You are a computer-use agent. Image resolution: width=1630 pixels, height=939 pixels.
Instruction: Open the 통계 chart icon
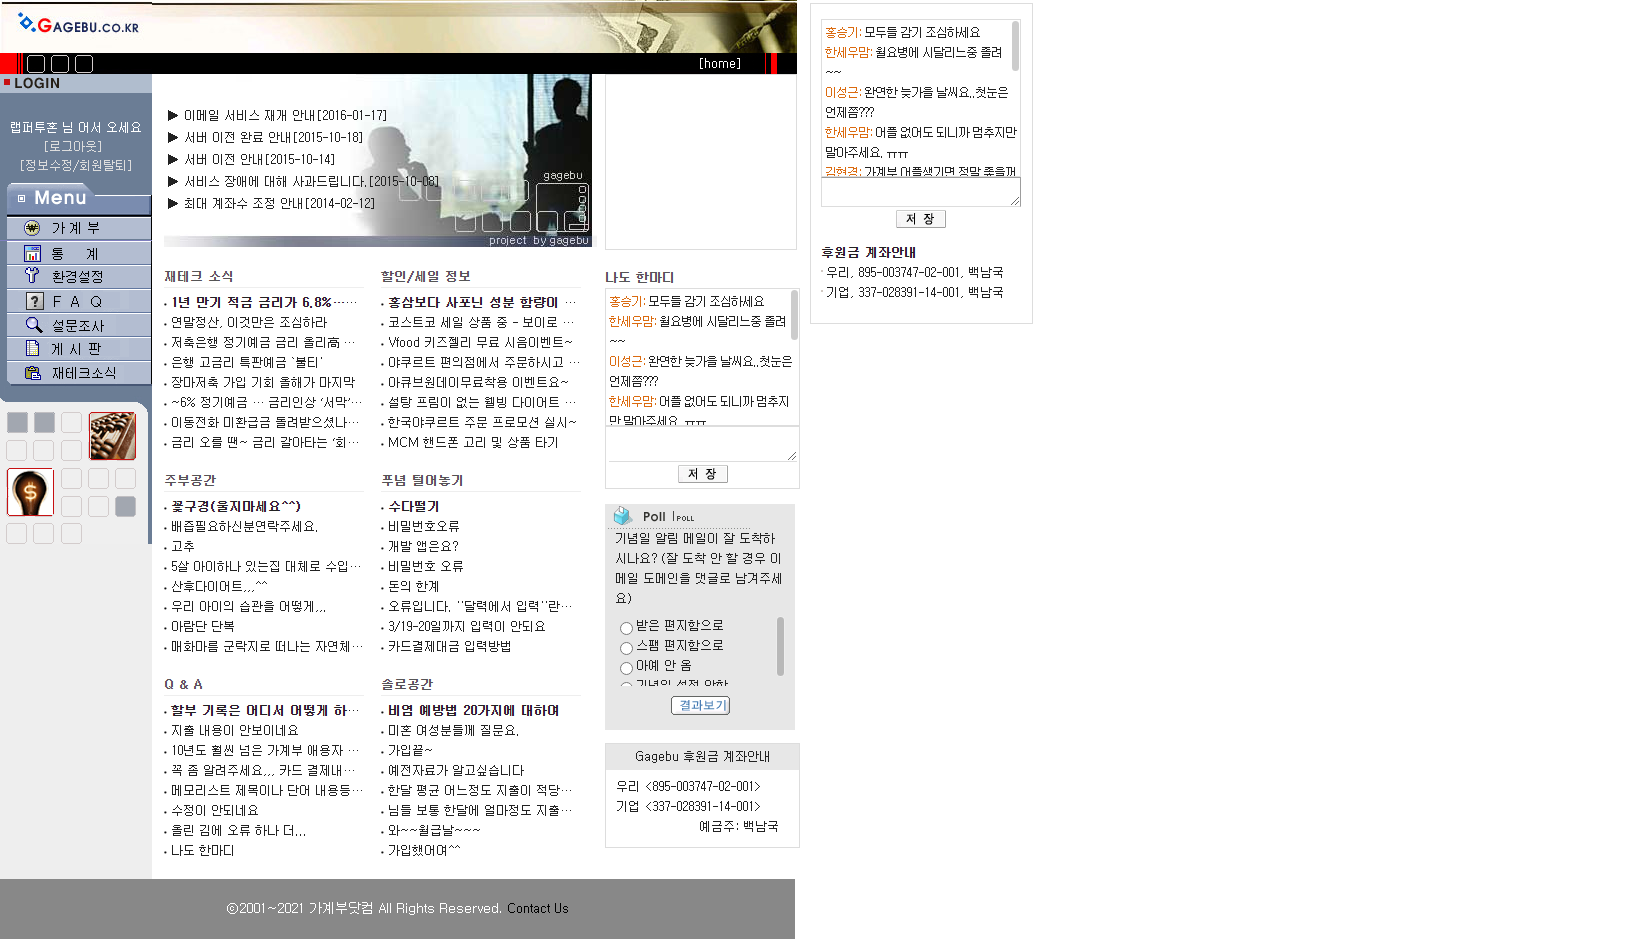[x=32, y=253]
